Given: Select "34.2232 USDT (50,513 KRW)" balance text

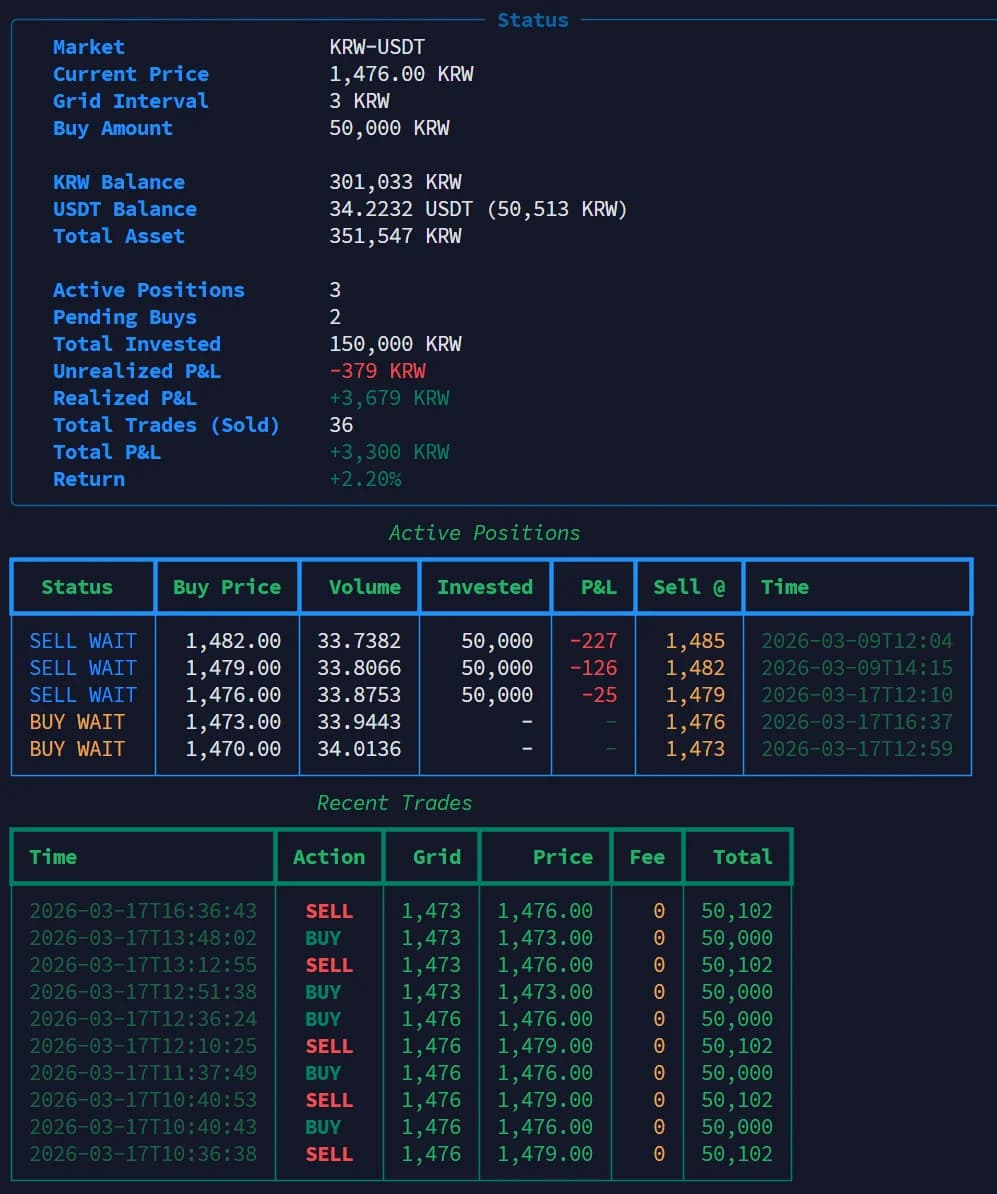Looking at the screenshot, I should click(x=478, y=209).
